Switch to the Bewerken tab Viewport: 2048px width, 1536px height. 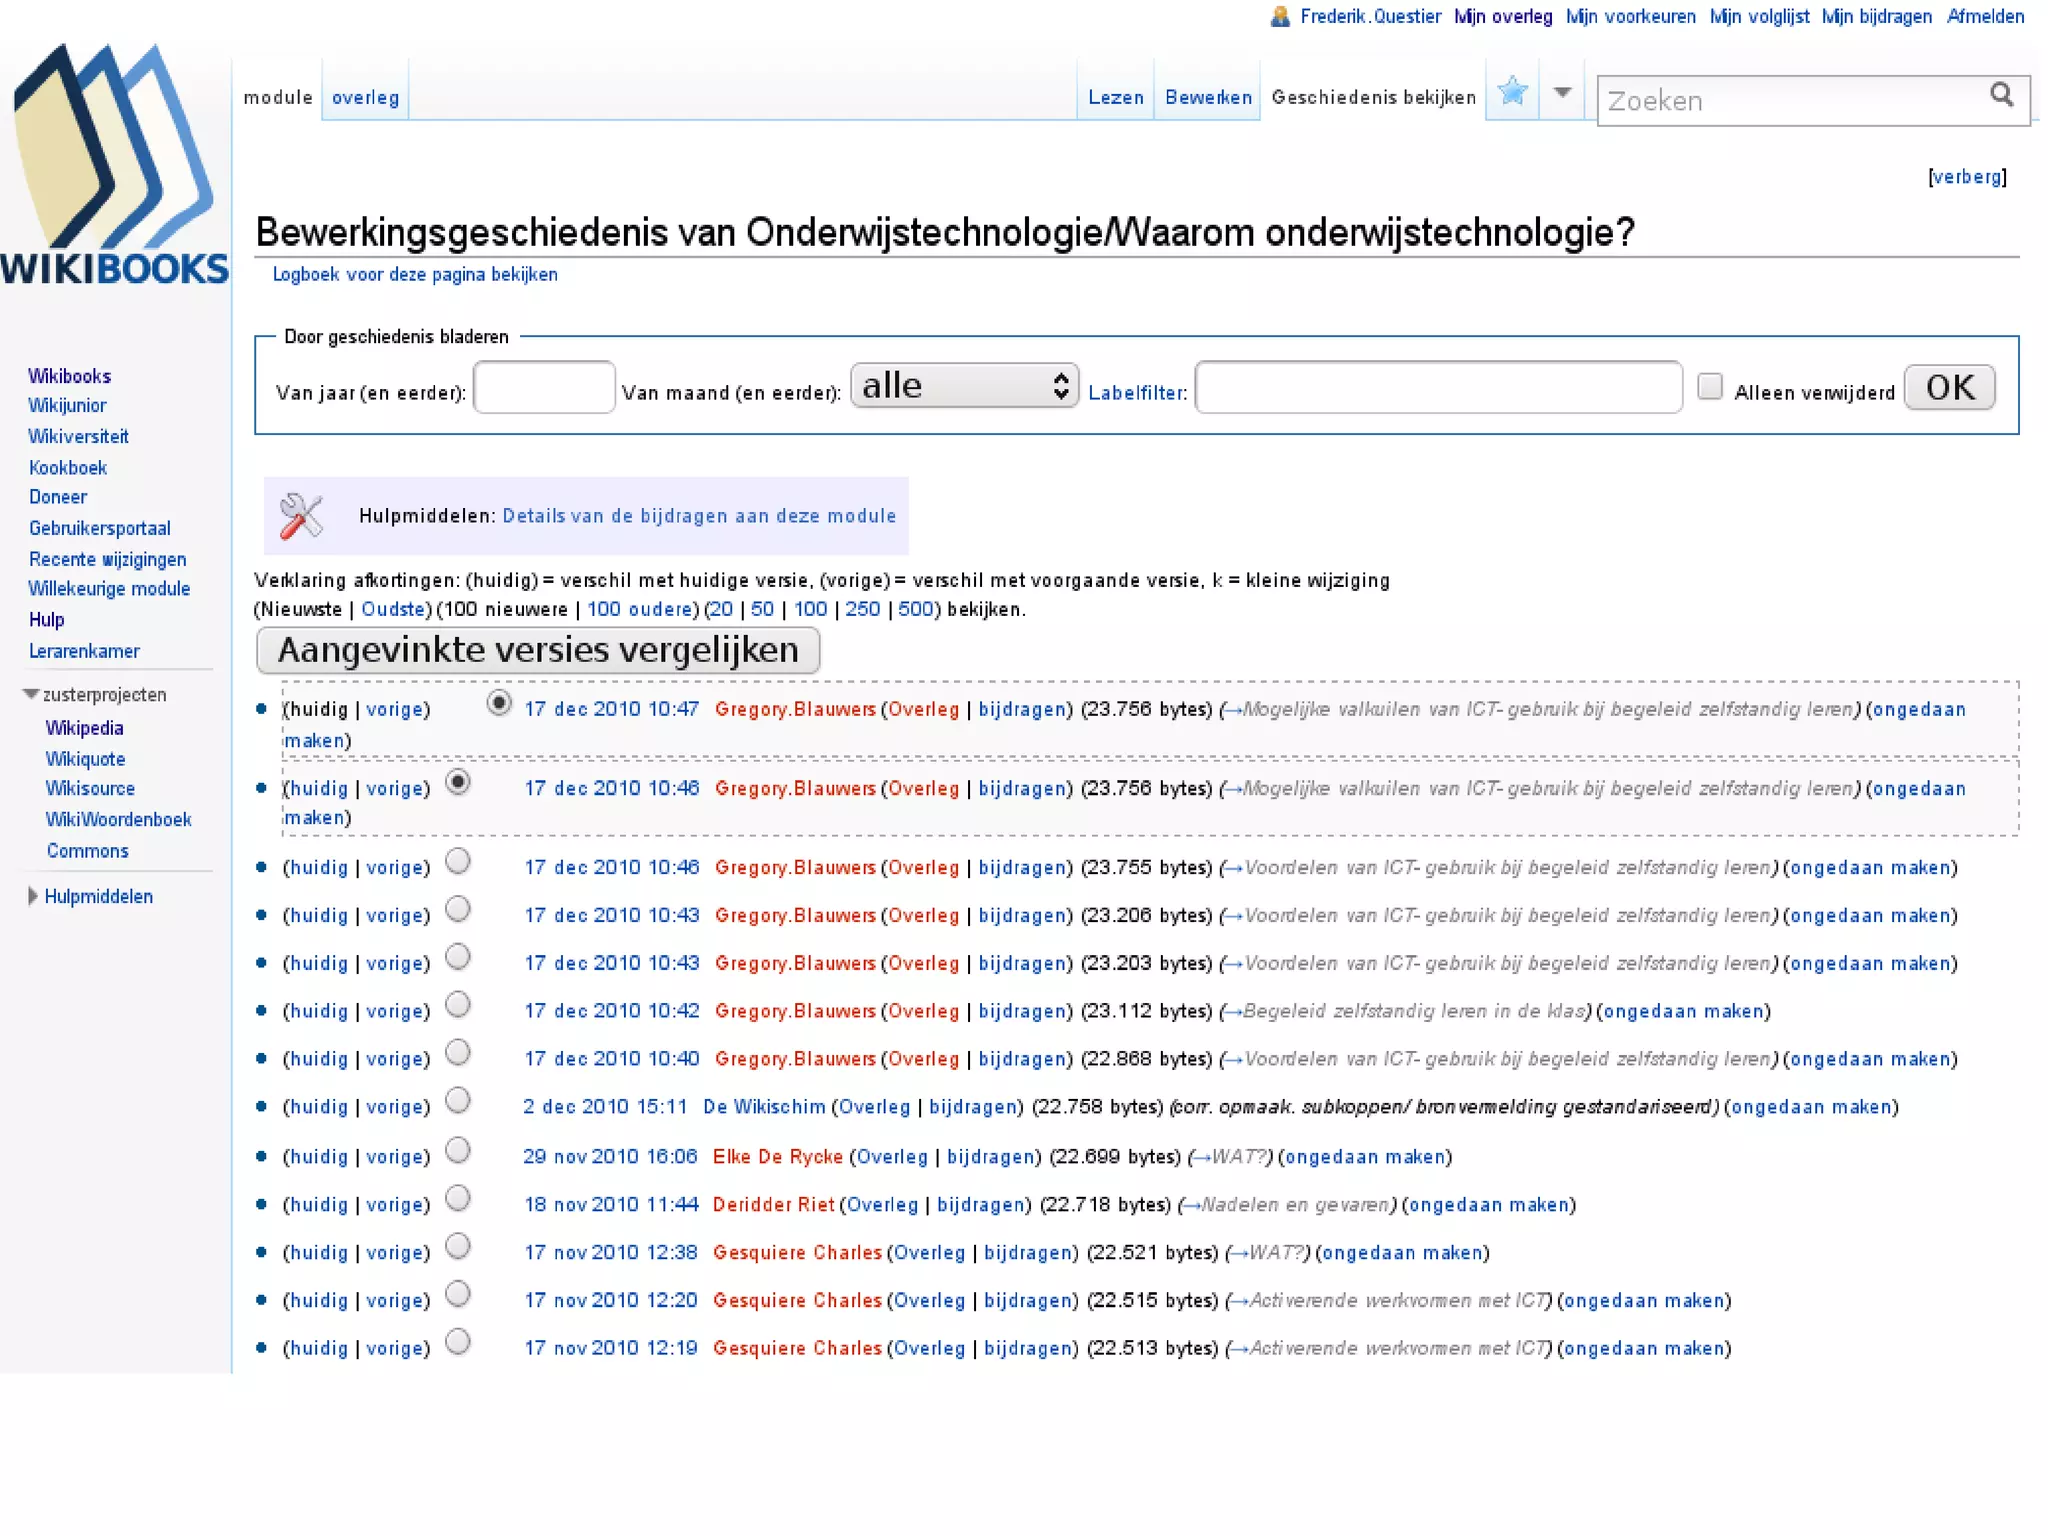click(x=1208, y=97)
